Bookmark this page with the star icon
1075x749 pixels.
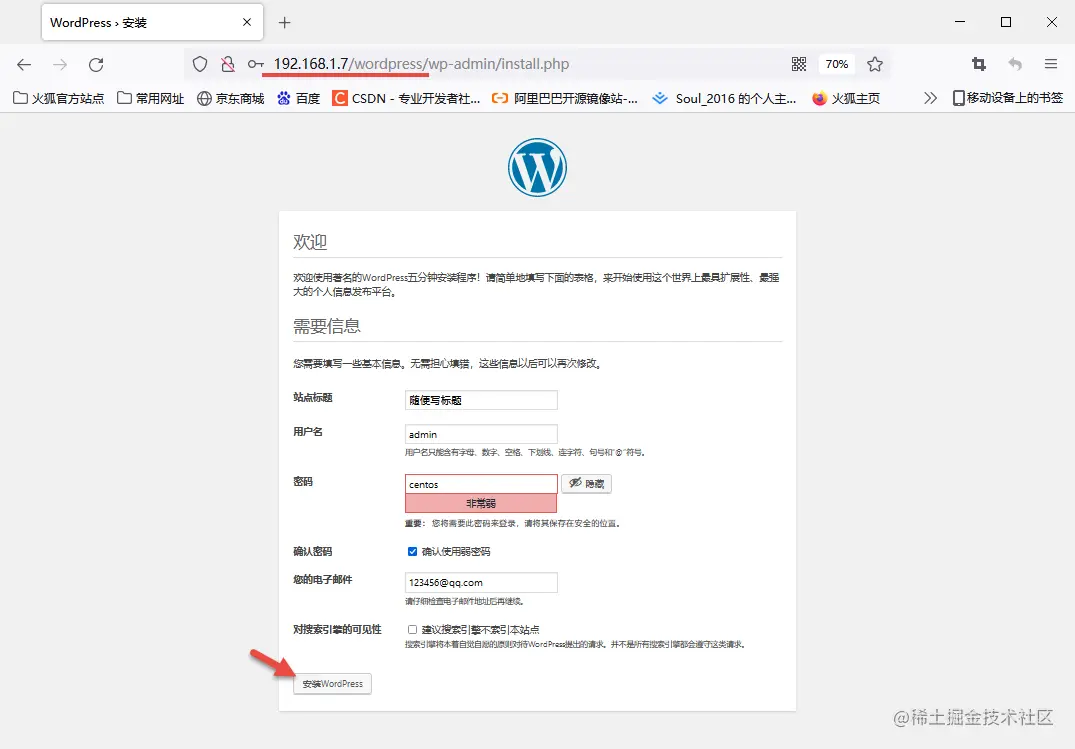(x=876, y=63)
